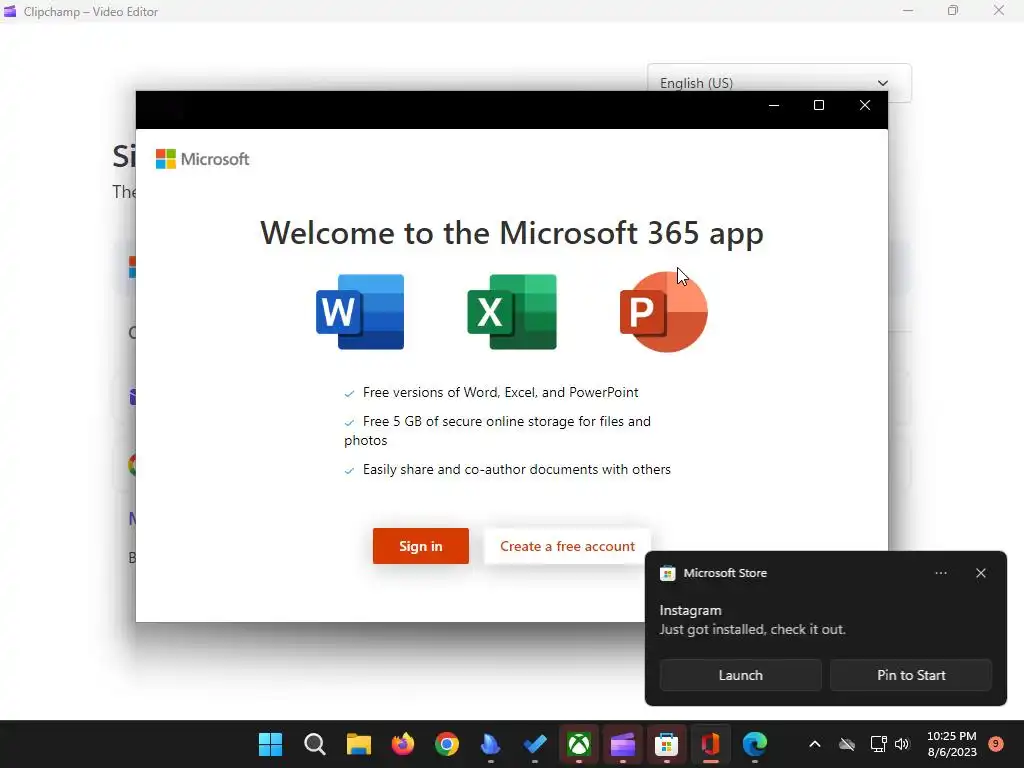Open notification center badge showing 9

point(996,744)
